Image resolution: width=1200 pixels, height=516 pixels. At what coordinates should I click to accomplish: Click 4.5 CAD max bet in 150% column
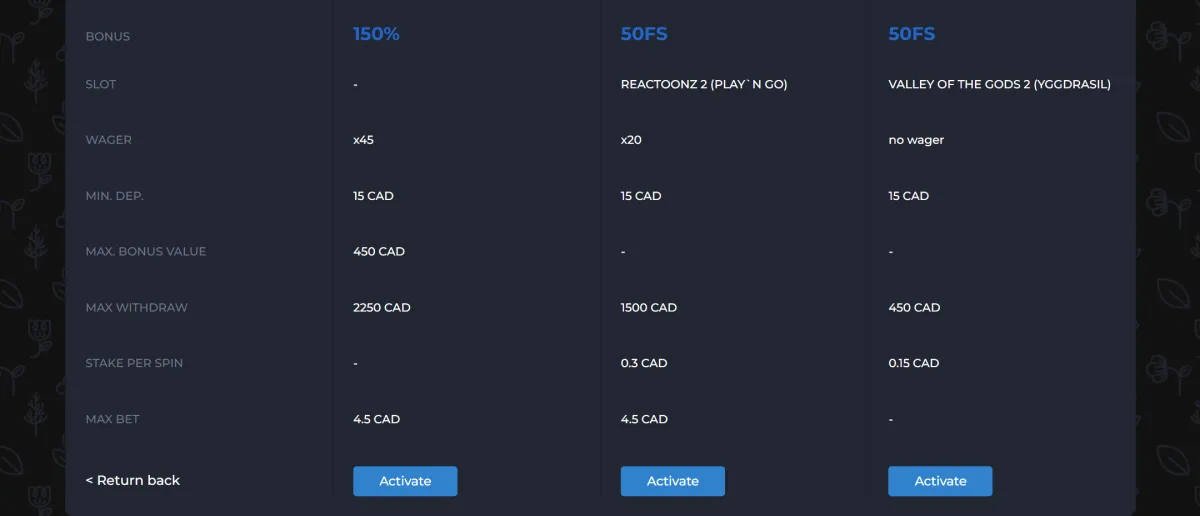click(377, 420)
